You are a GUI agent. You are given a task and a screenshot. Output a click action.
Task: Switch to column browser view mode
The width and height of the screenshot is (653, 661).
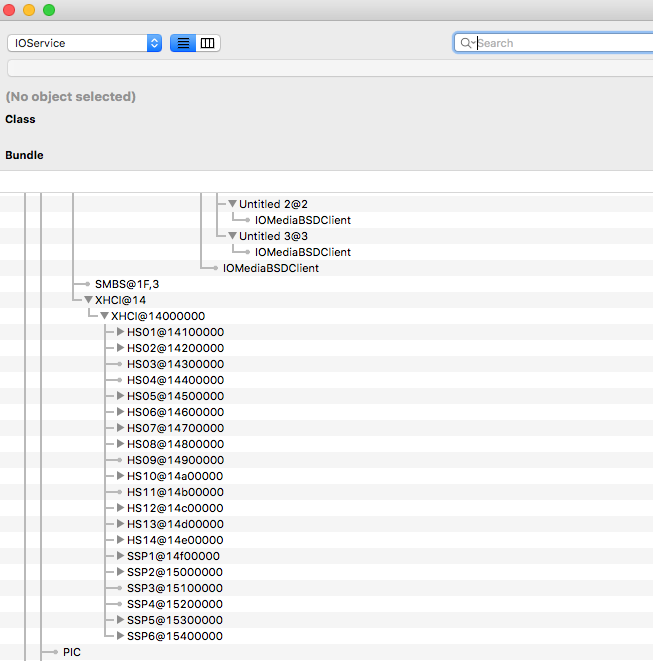[207, 43]
